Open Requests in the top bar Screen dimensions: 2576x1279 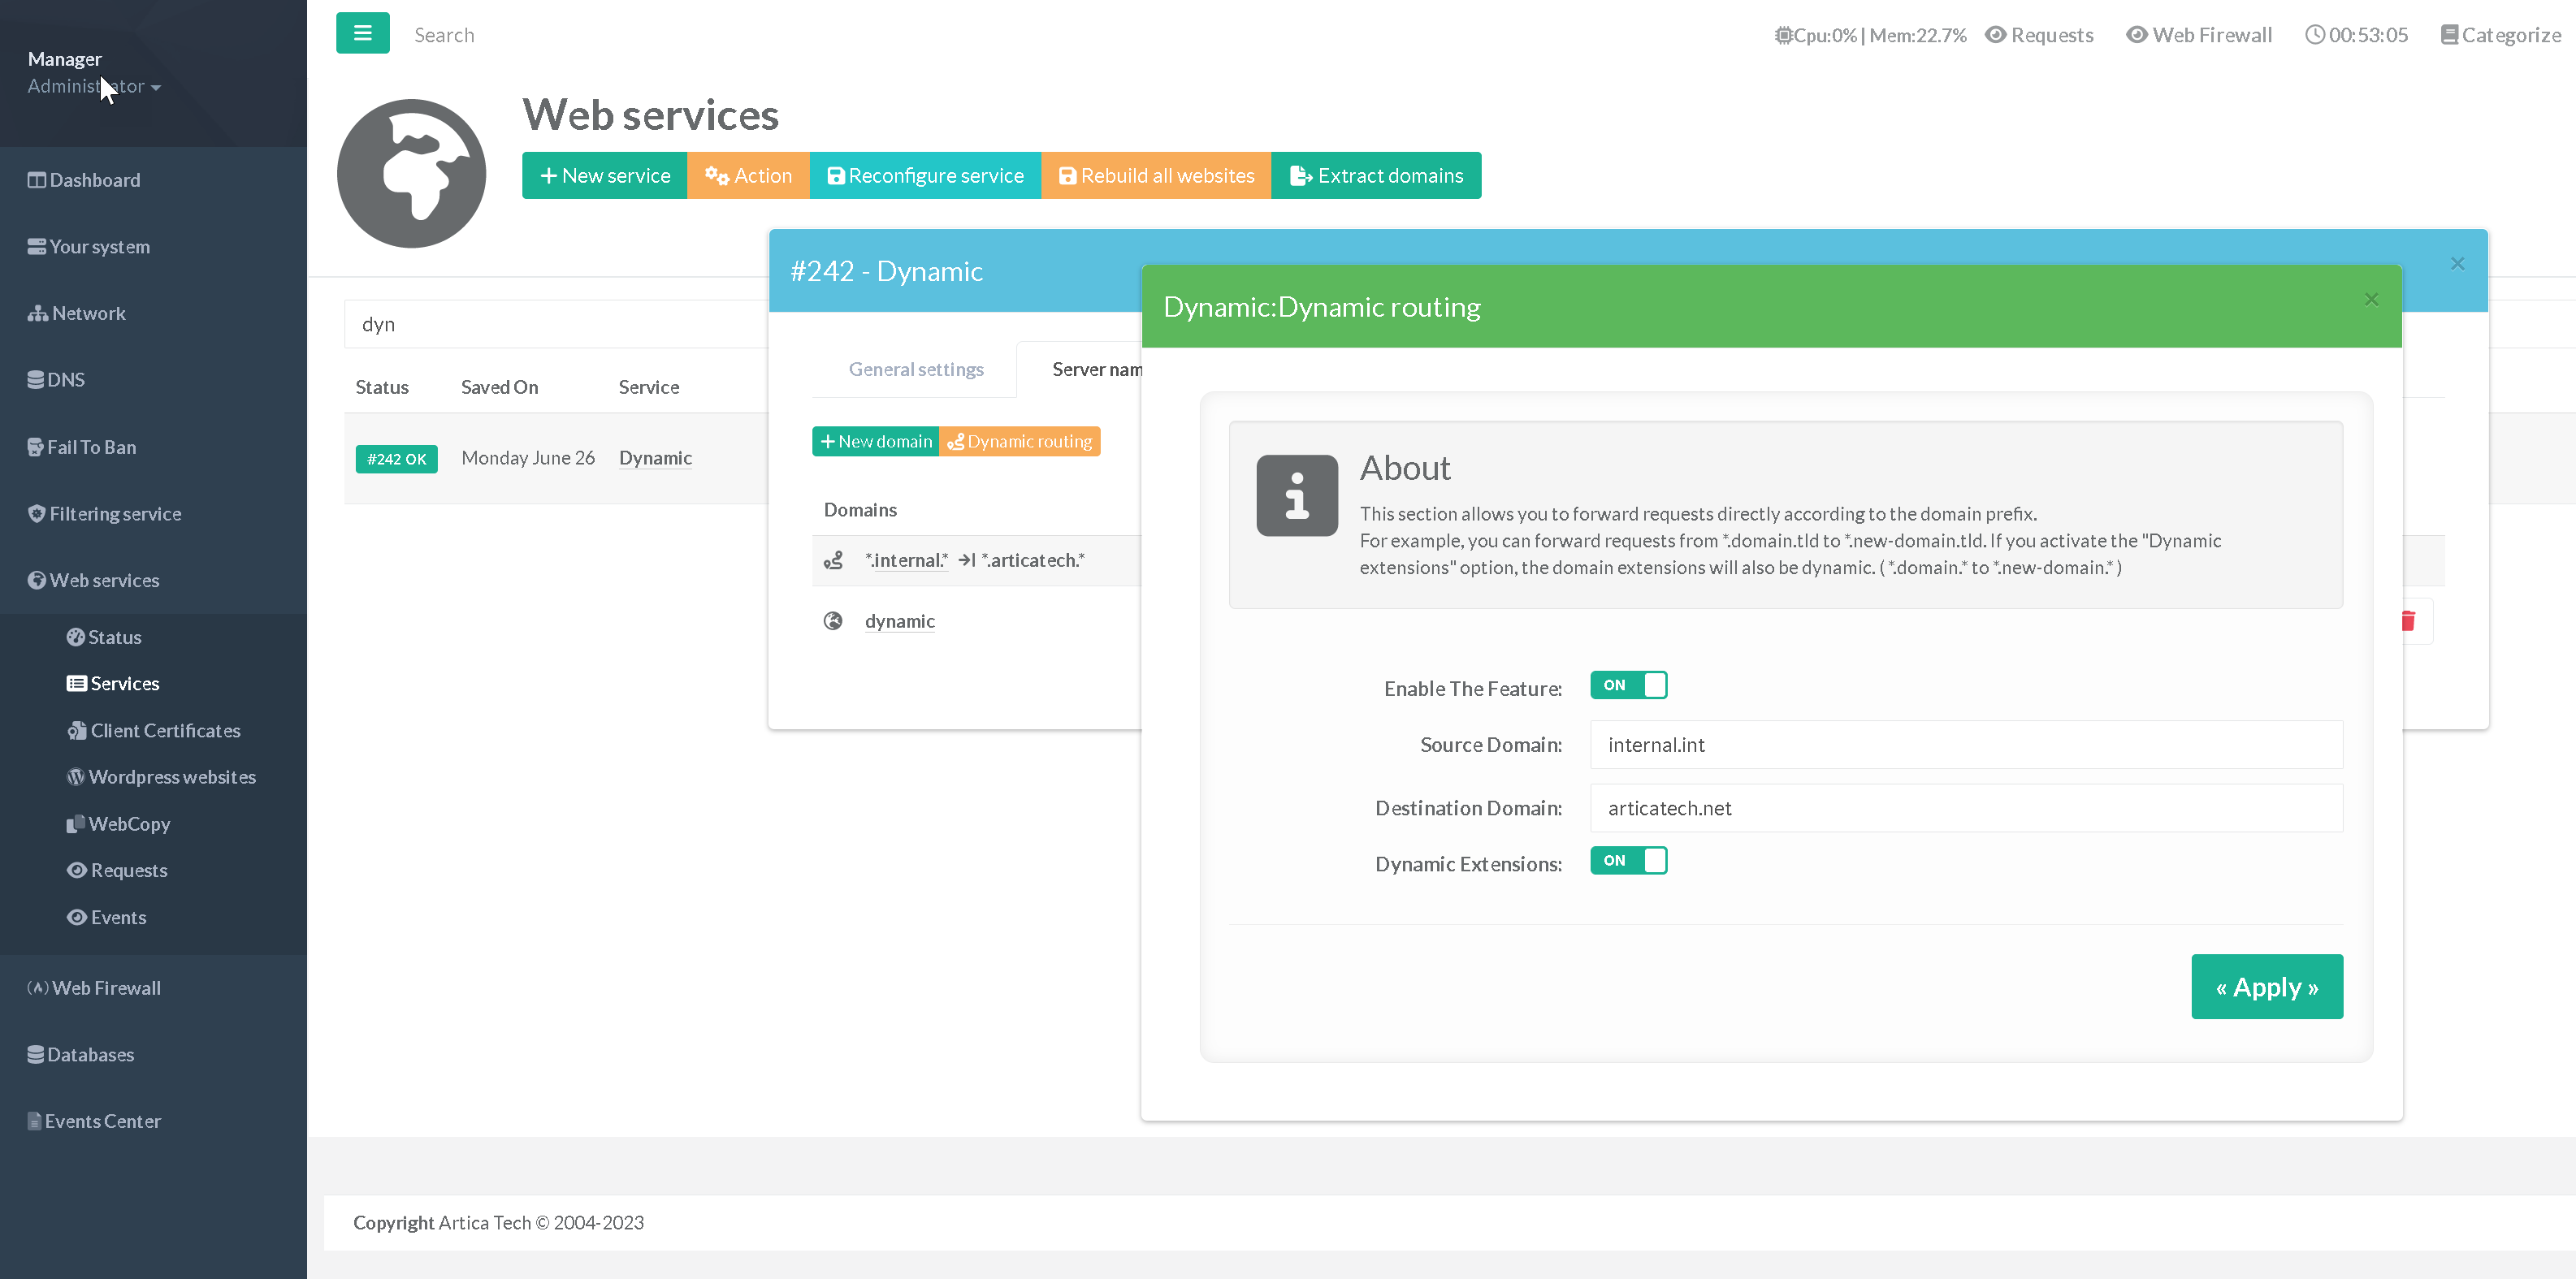tap(2038, 35)
